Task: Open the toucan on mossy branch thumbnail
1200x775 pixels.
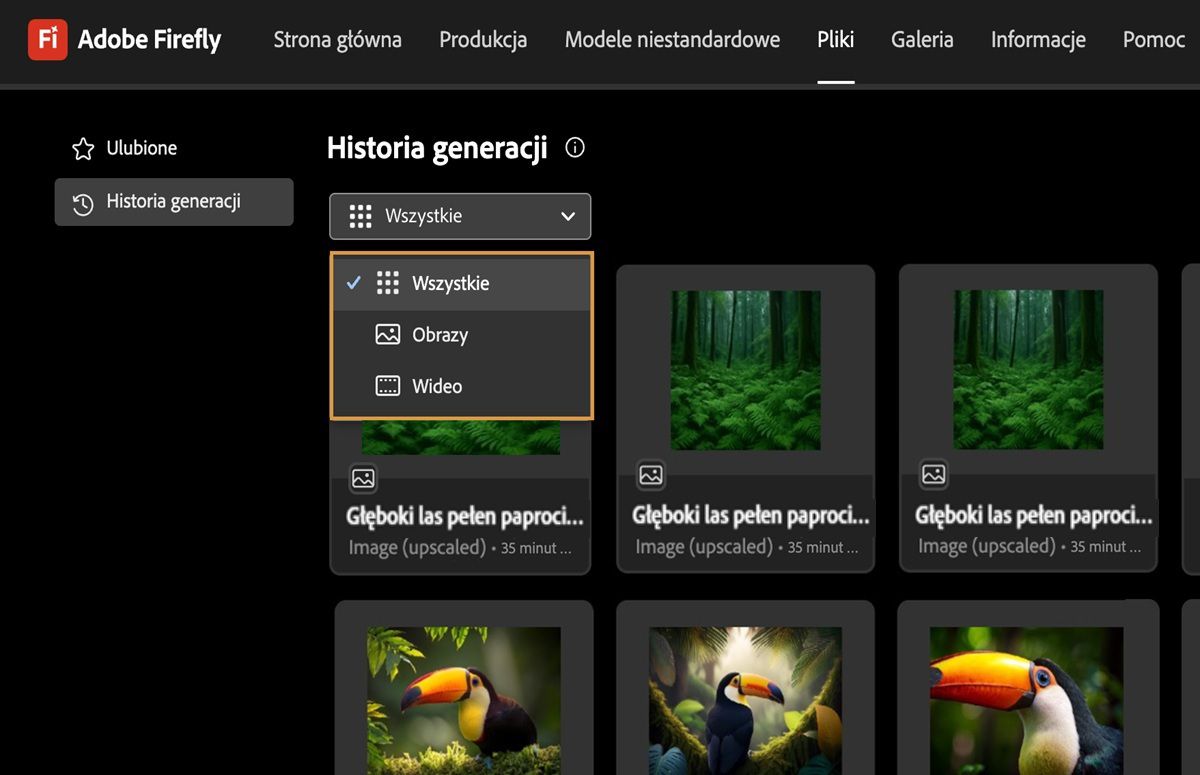Action: click(x=463, y=700)
